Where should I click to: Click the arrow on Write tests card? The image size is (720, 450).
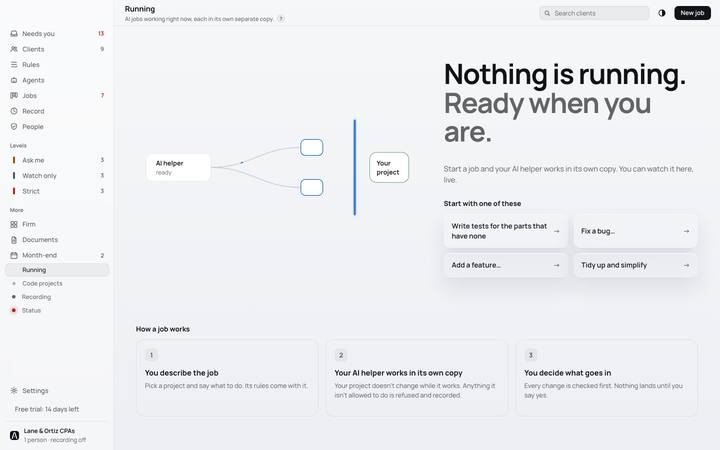pyautogui.click(x=557, y=231)
